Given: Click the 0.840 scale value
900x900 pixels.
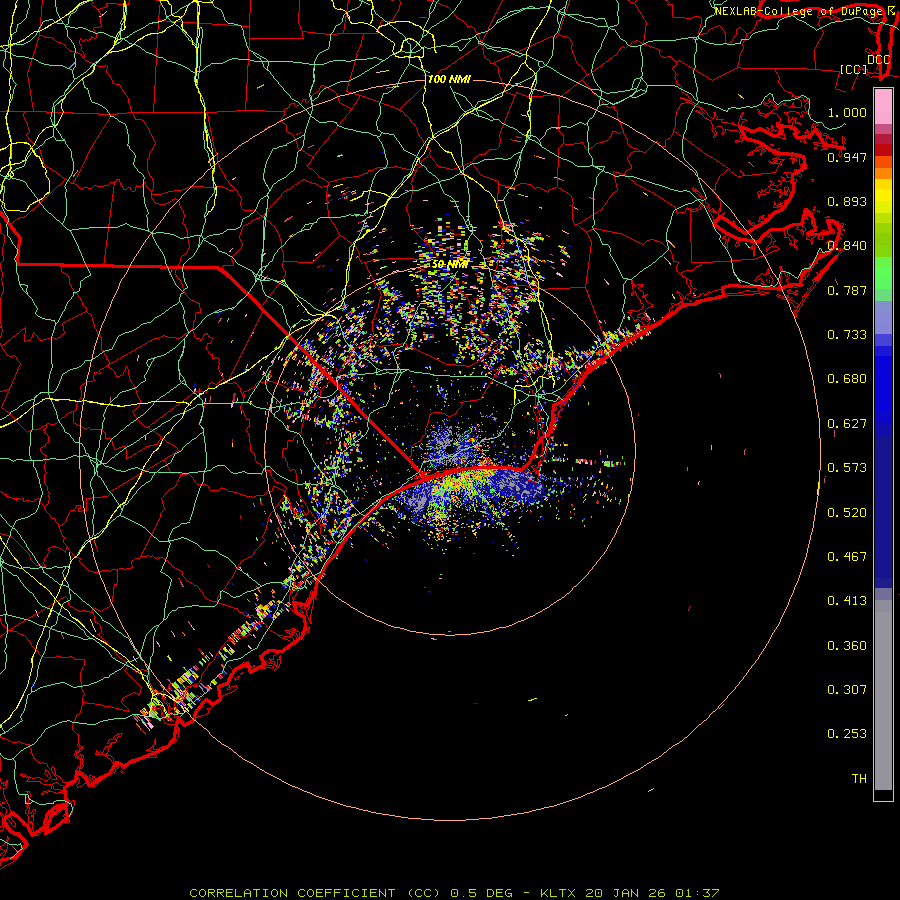Looking at the screenshot, I should 847,246.
